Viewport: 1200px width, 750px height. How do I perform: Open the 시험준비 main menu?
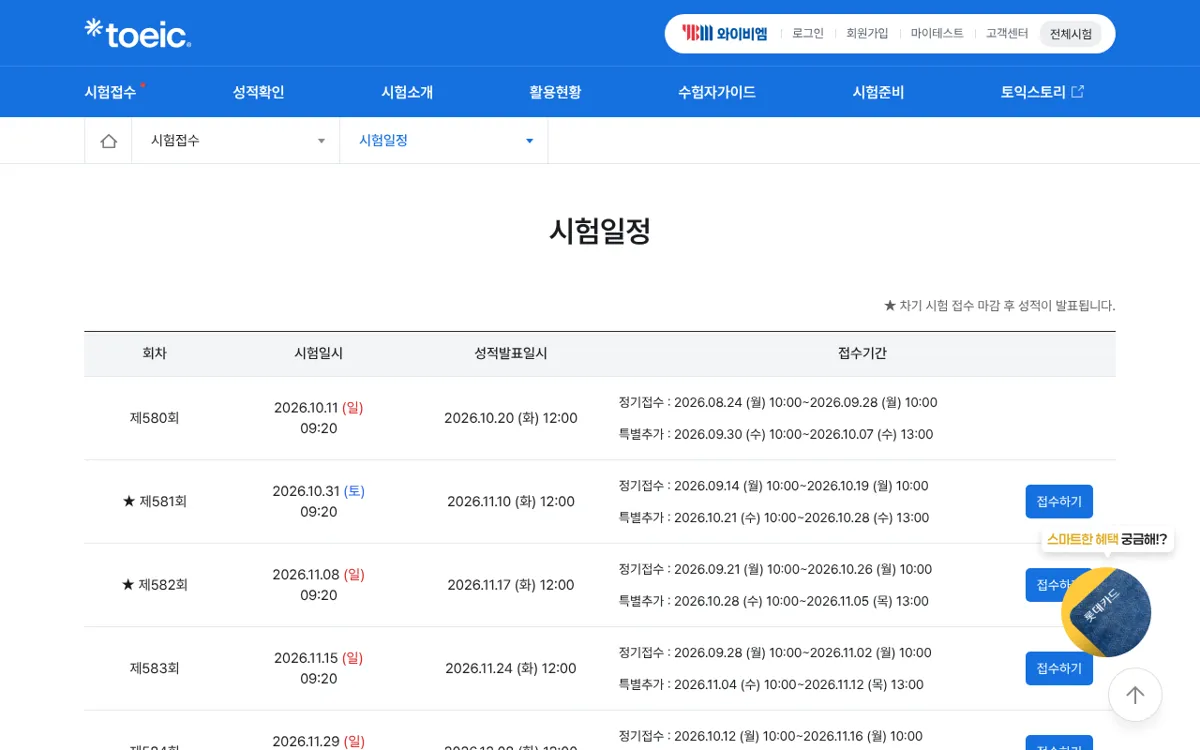click(878, 92)
